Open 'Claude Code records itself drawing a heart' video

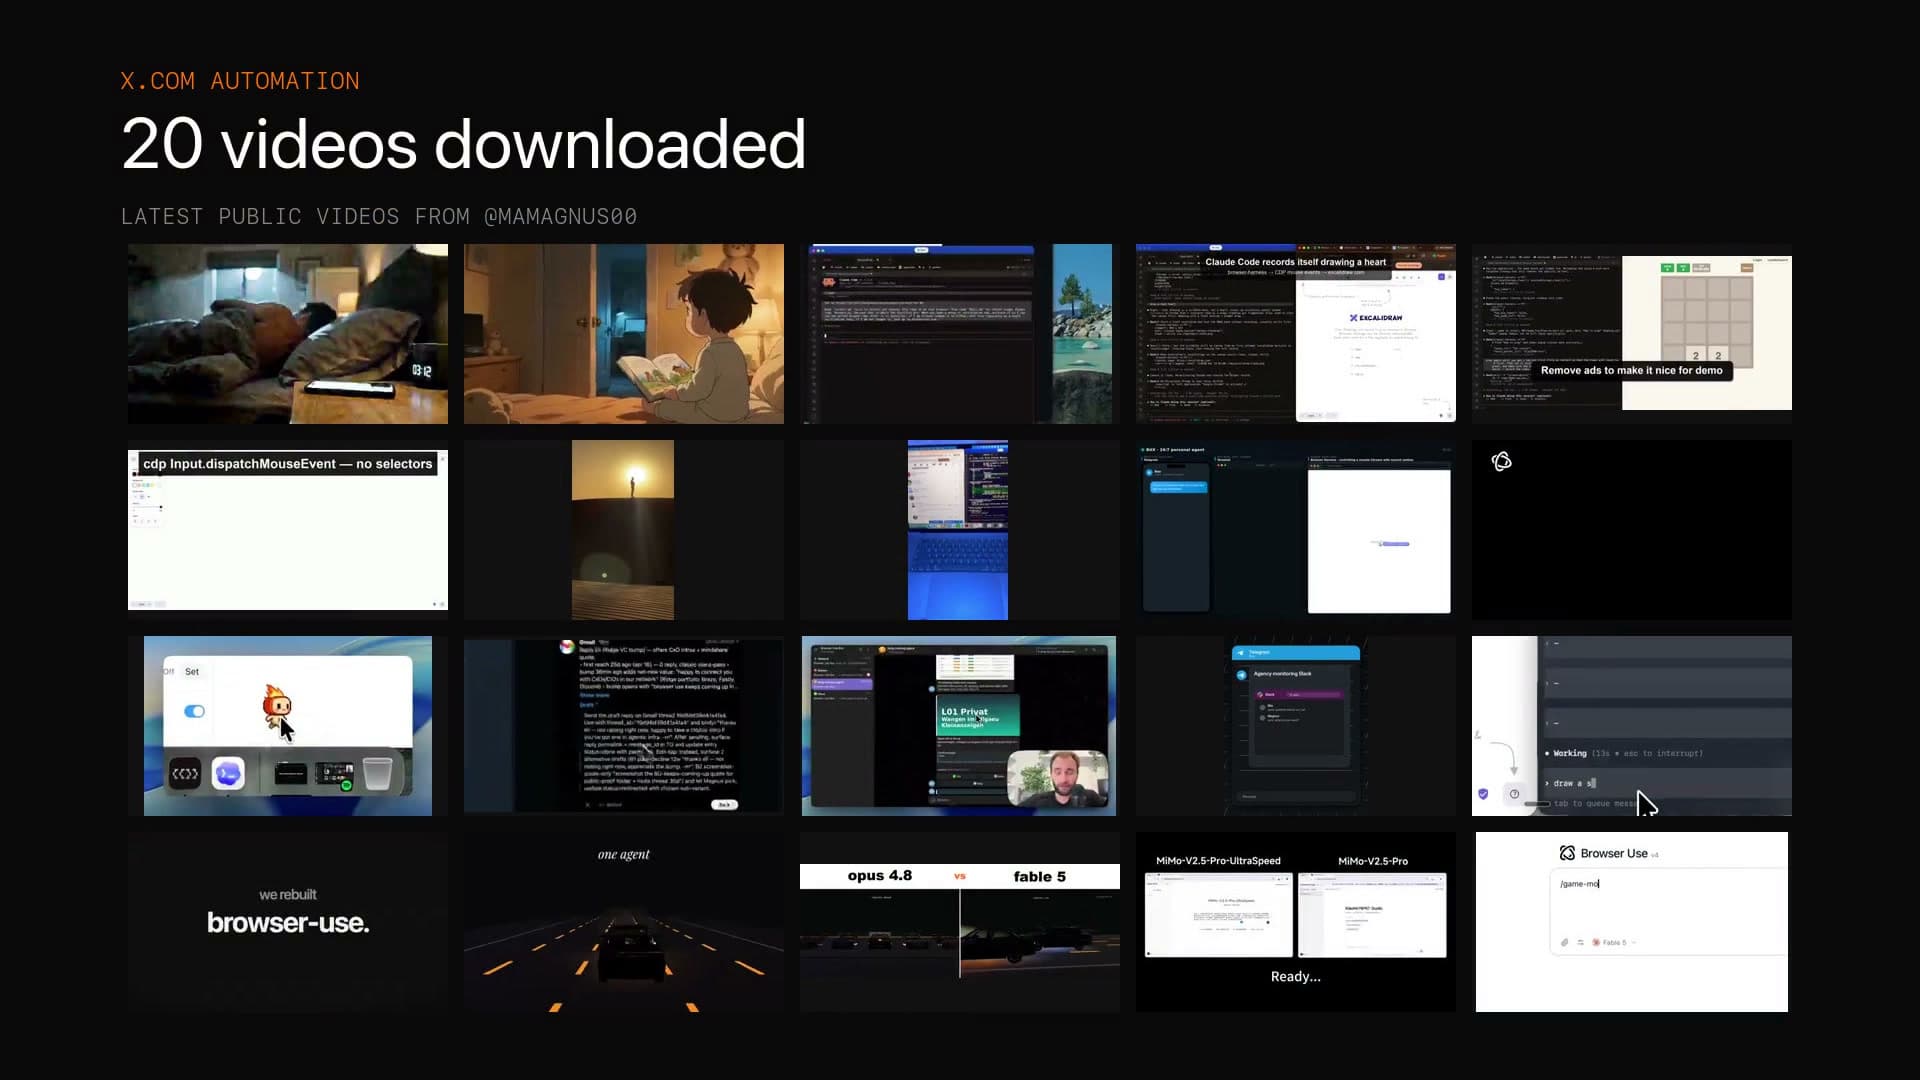click(x=1296, y=334)
